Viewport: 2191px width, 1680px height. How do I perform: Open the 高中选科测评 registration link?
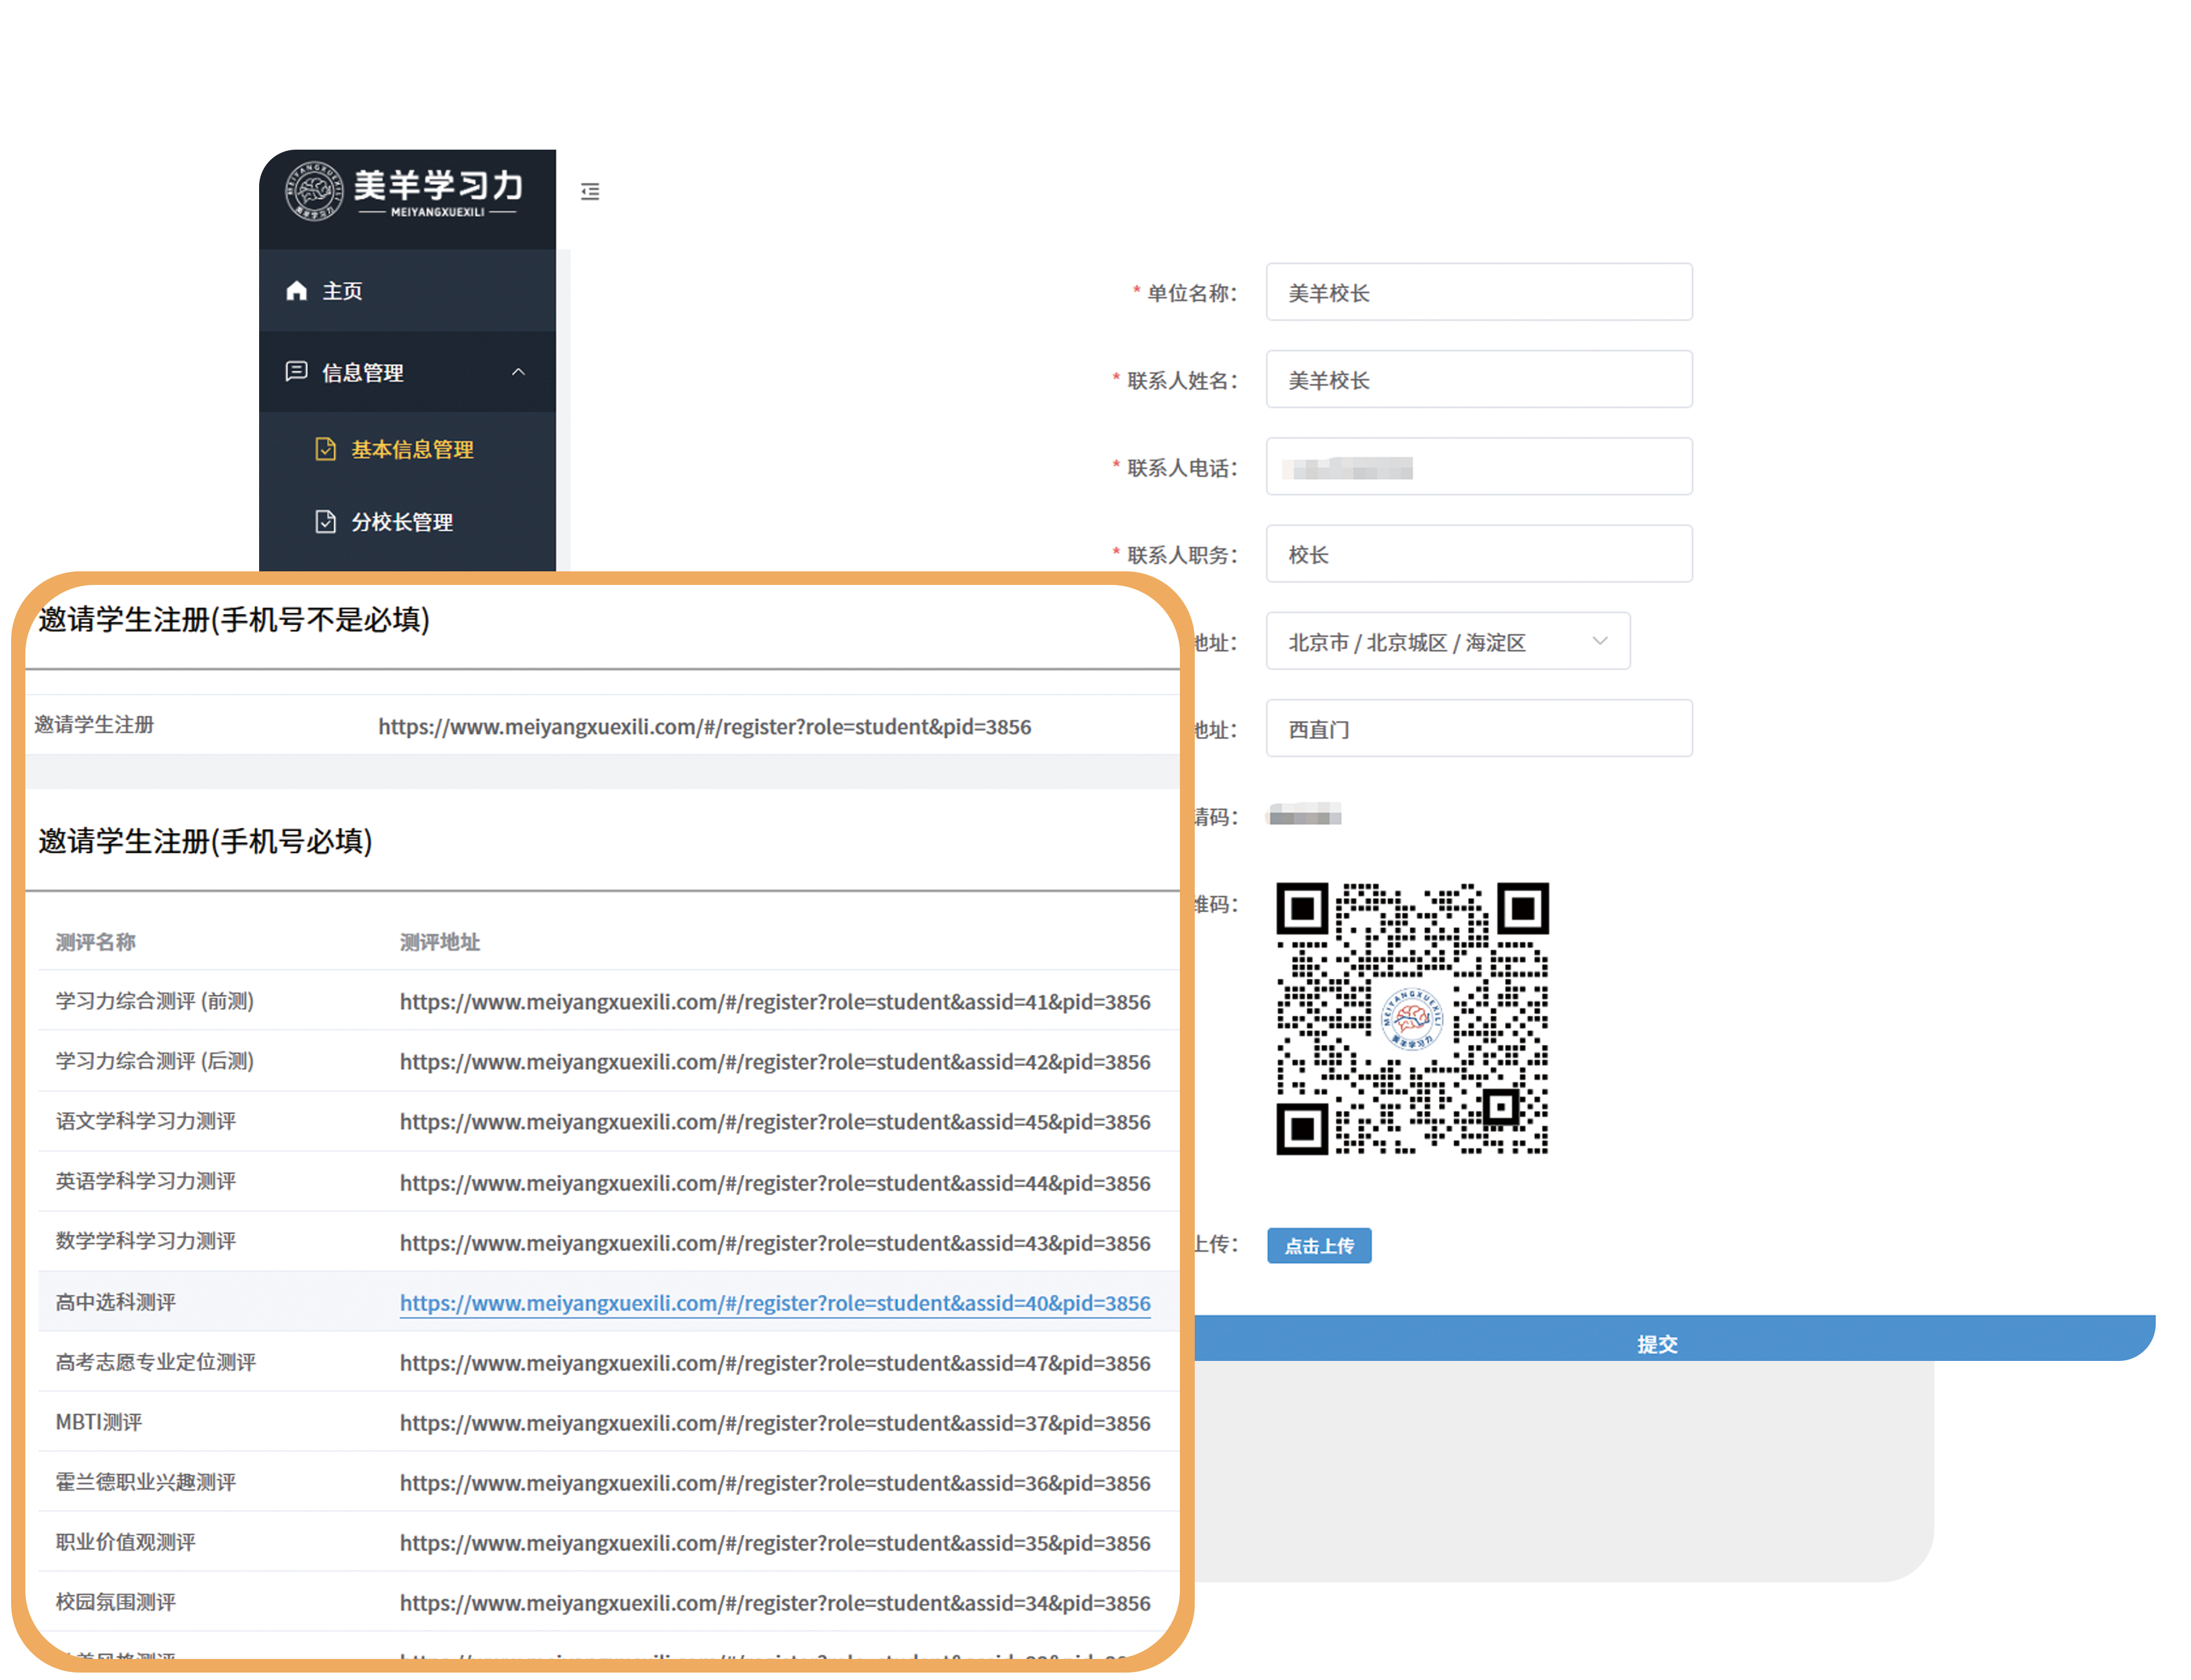pyautogui.click(x=774, y=1303)
